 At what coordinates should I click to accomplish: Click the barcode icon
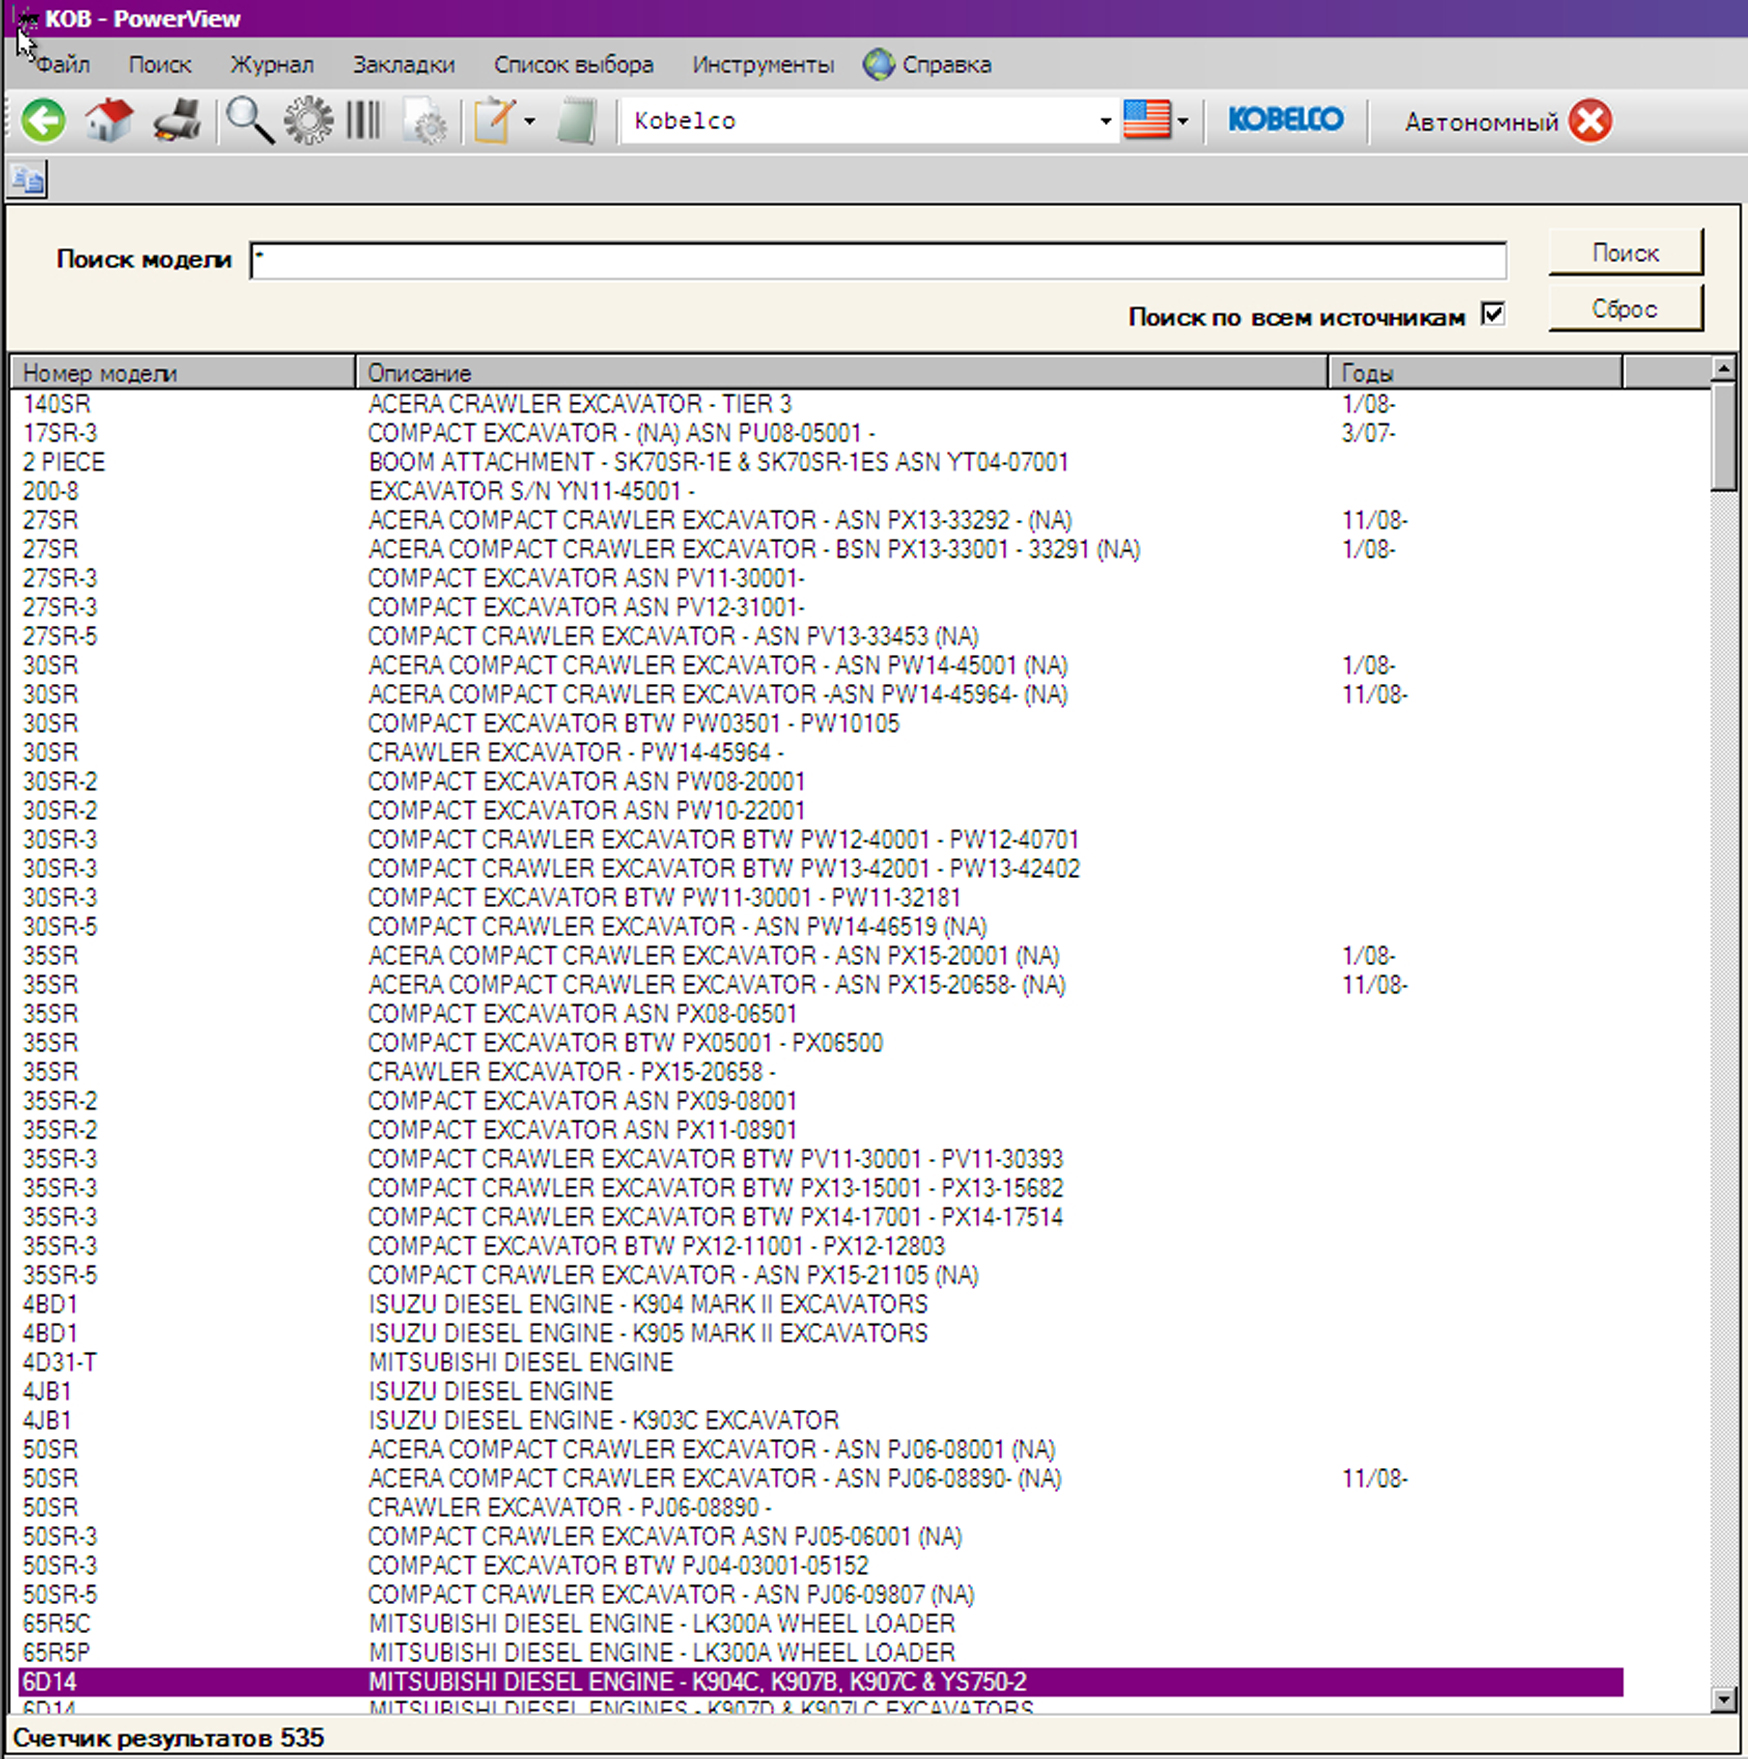click(364, 121)
